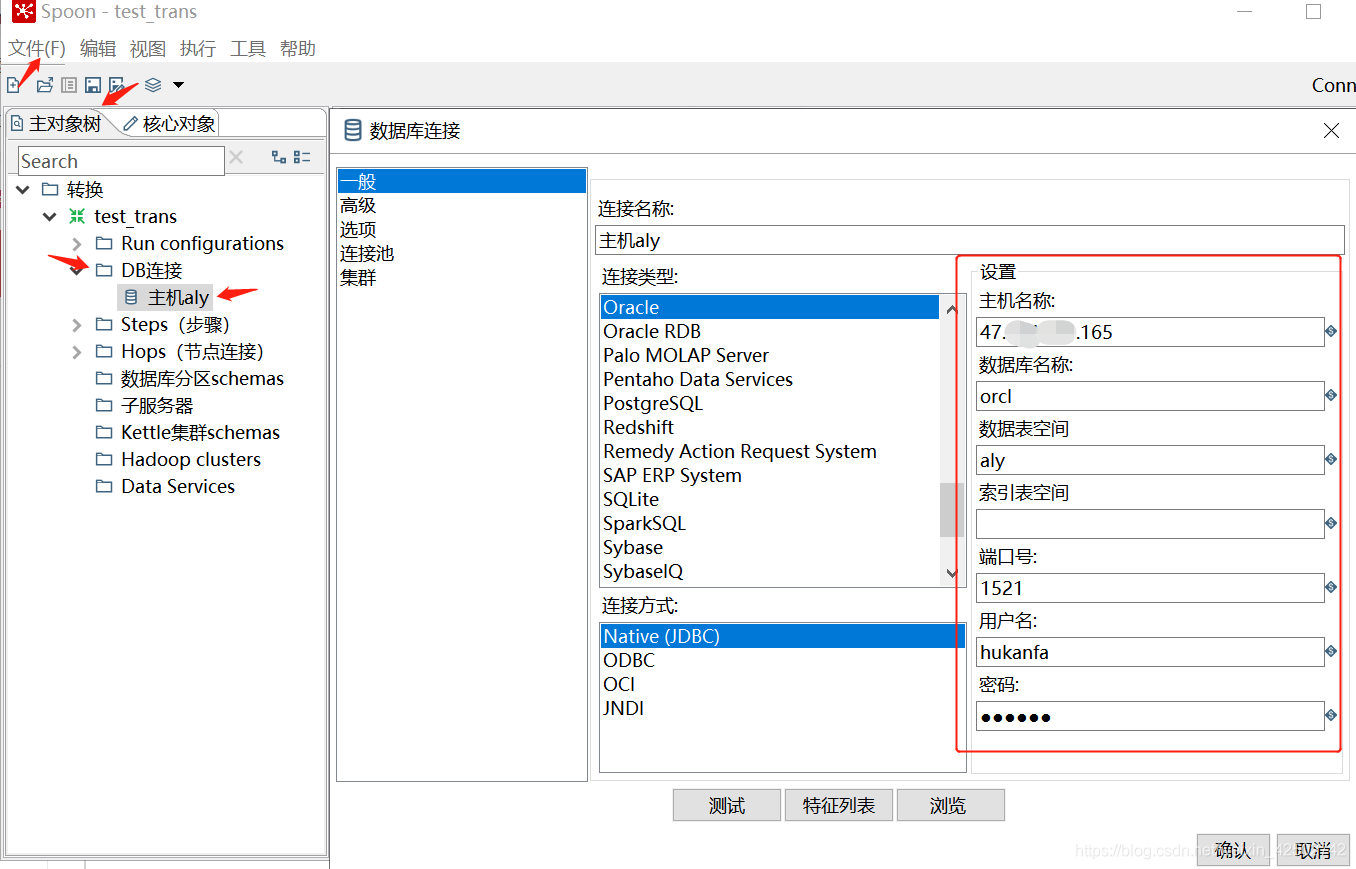Click the 浏览 button
Screen dimensions: 1356x869
[x=951, y=805]
